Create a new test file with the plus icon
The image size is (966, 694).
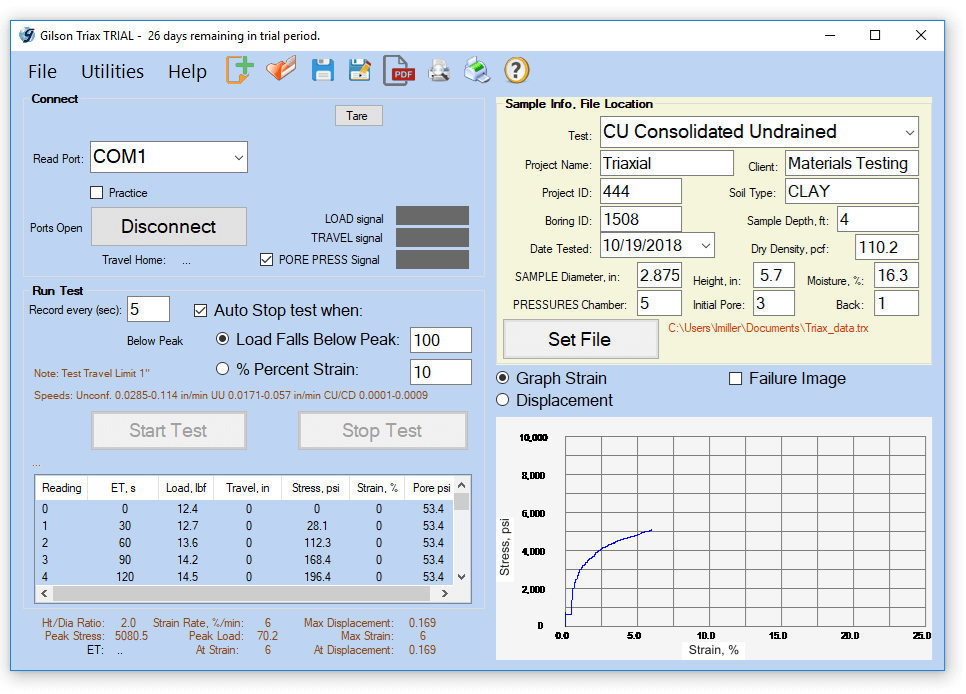[239, 70]
